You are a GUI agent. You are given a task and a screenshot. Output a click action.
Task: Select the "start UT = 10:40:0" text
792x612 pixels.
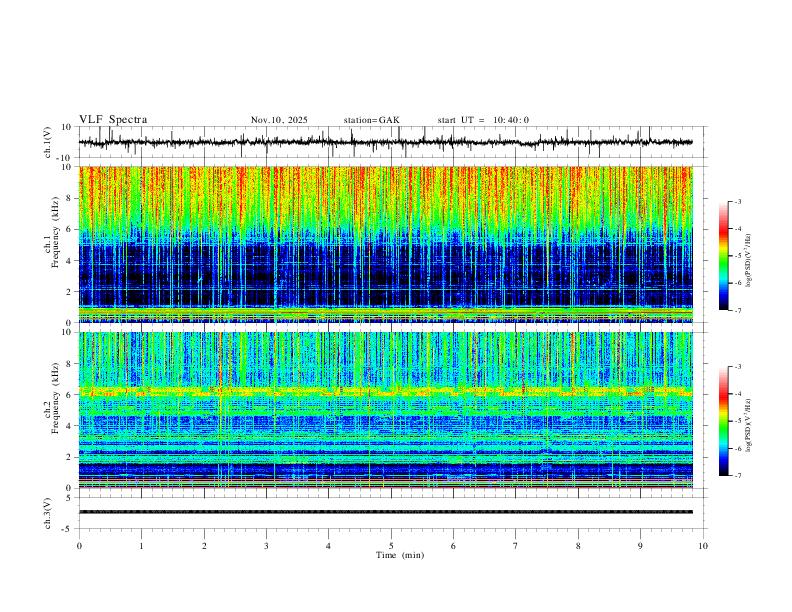coord(483,120)
